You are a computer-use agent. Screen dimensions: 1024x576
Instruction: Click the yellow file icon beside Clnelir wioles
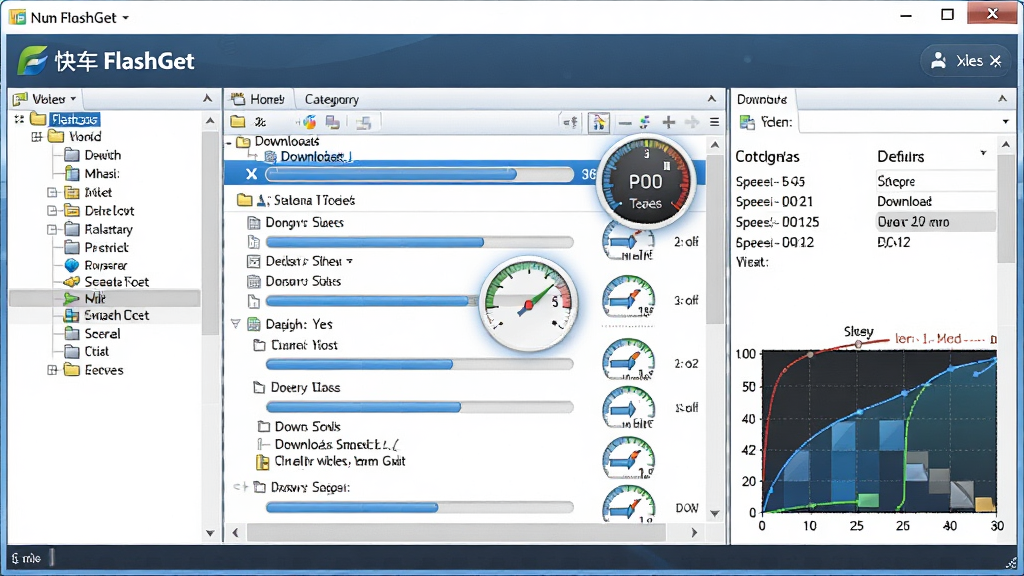coord(263,462)
